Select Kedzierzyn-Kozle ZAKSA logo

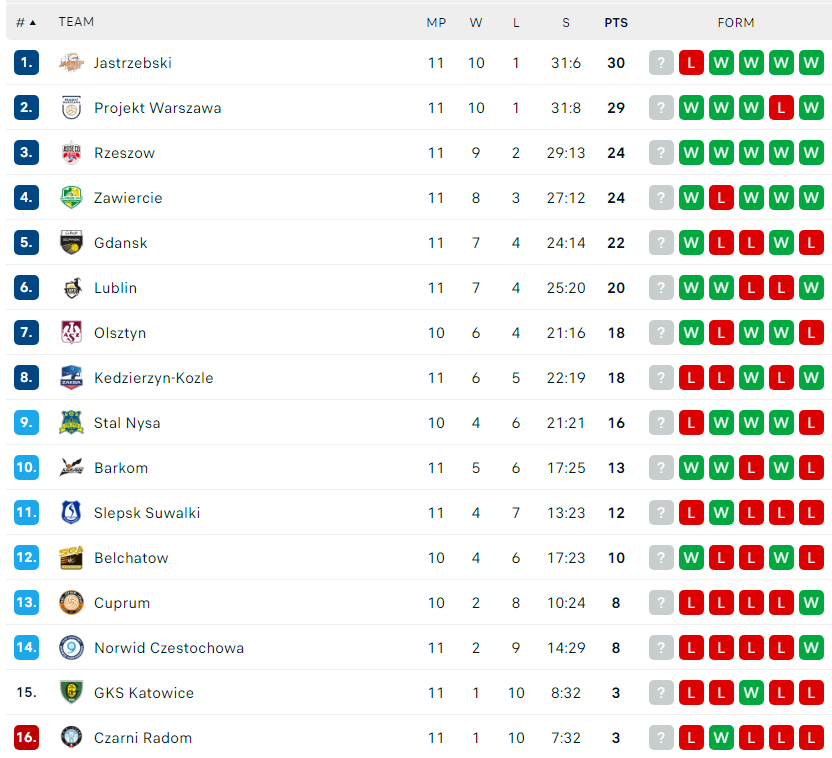71,378
